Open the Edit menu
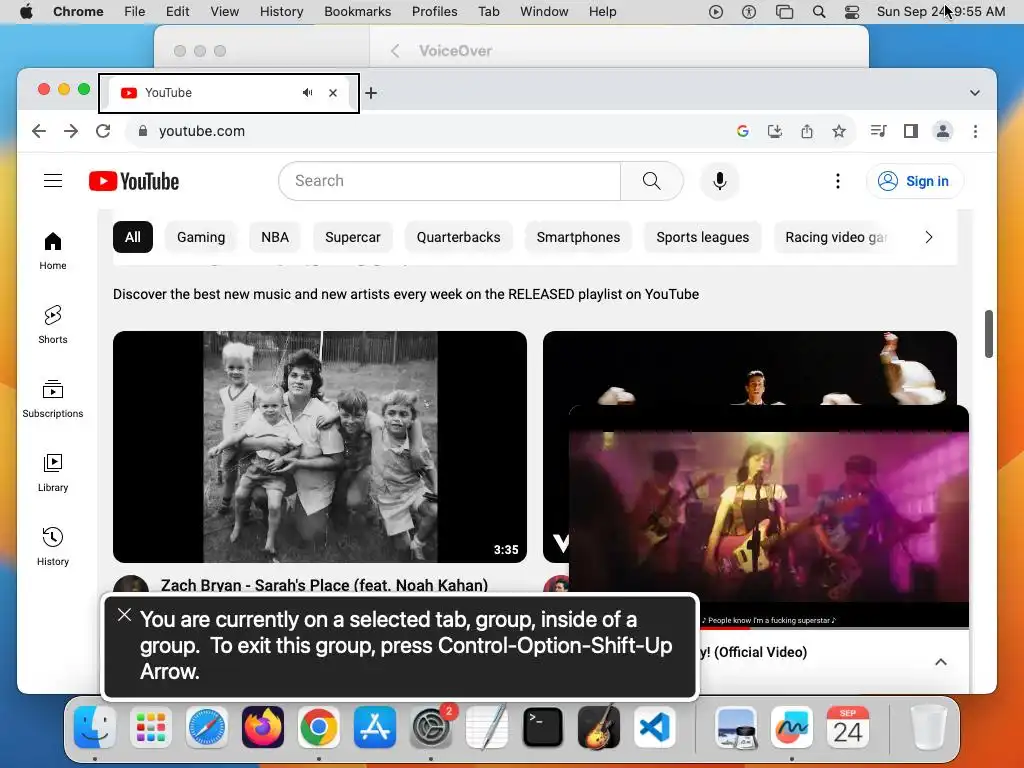The image size is (1024, 768). coord(177,12)
